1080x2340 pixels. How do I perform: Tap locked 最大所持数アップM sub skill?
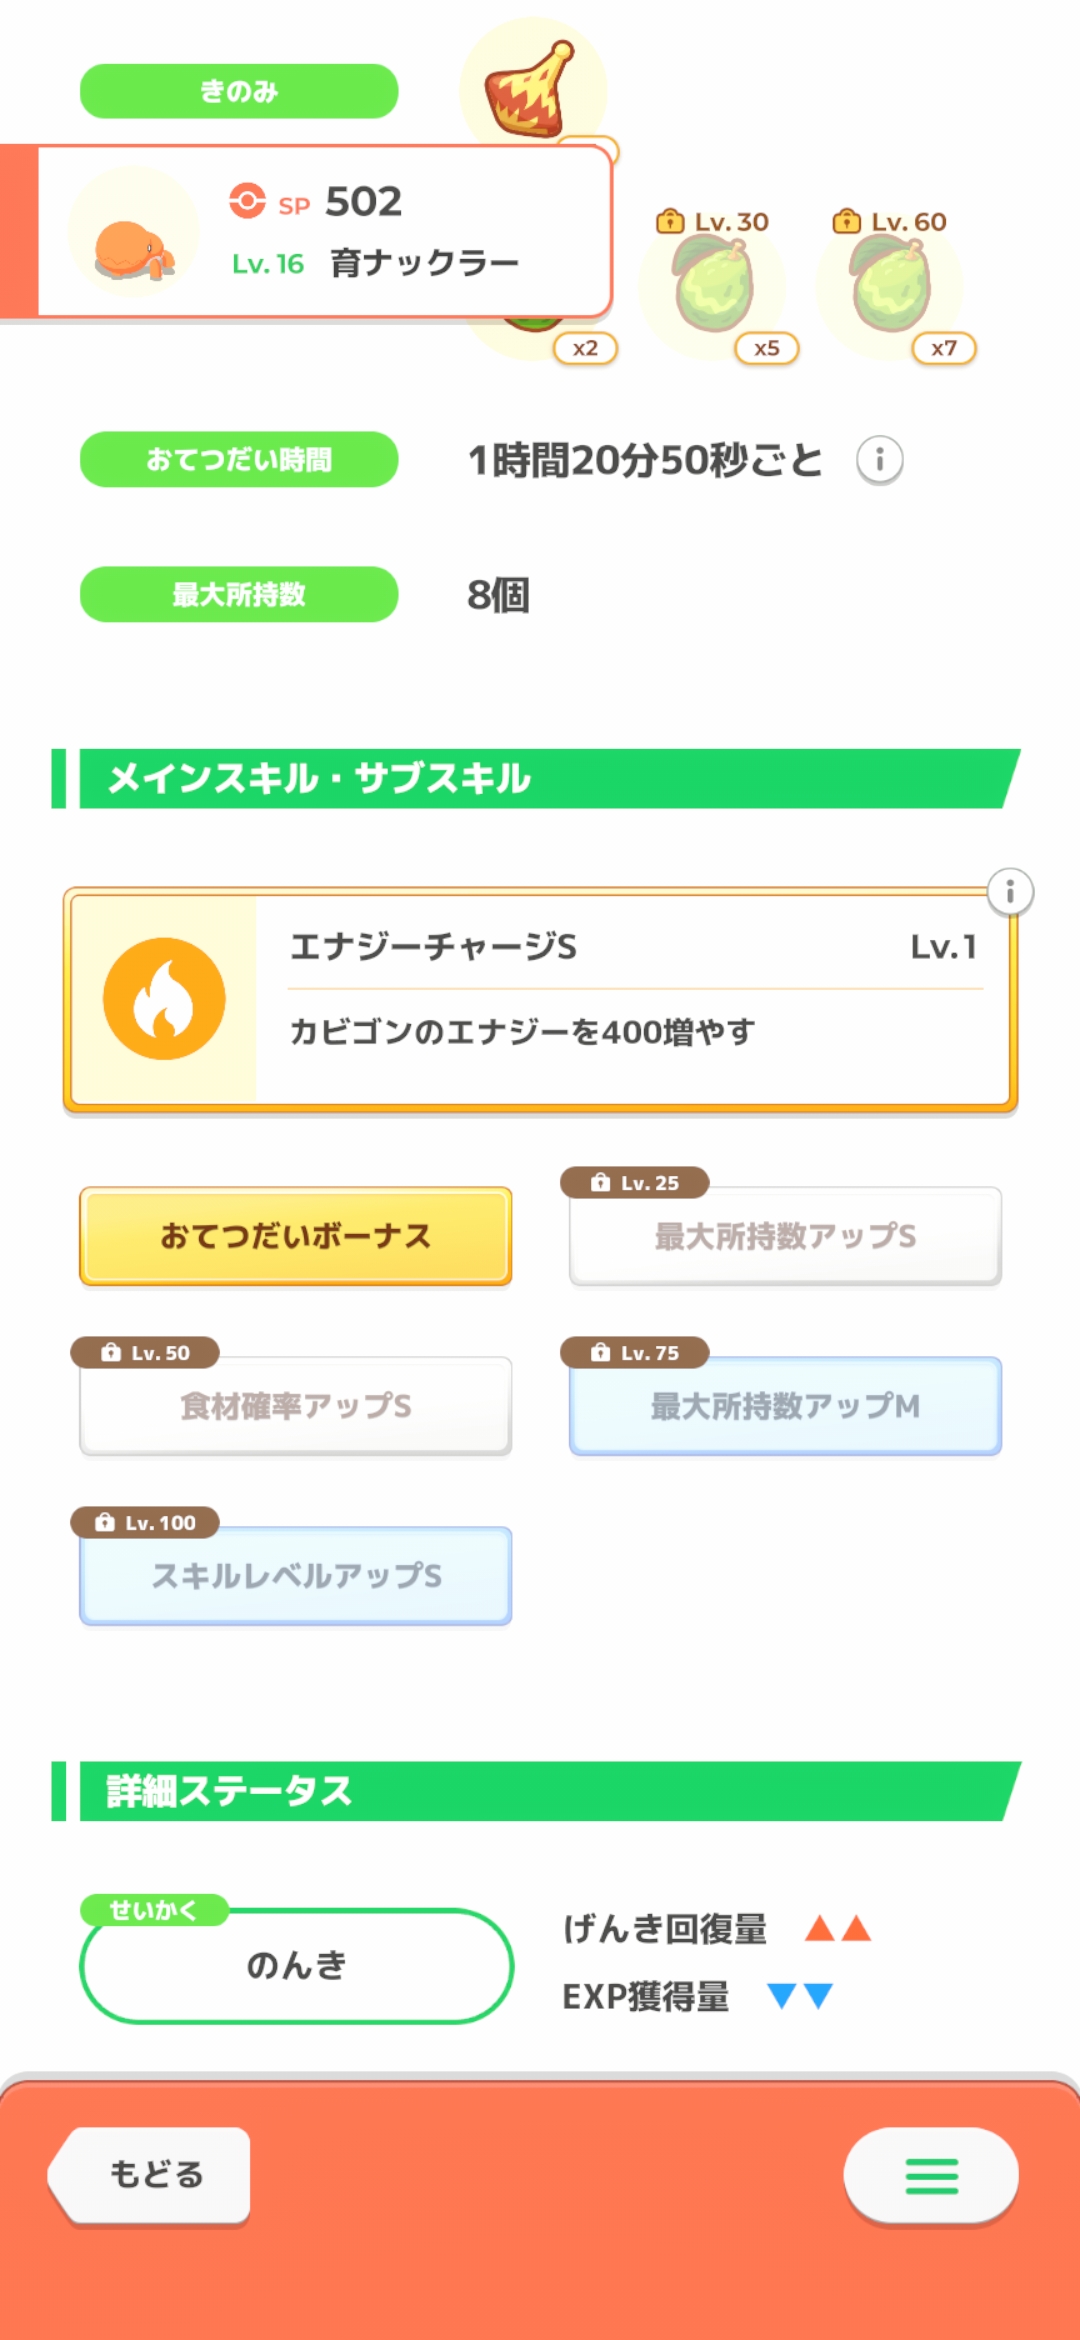pyautogui.click(x=785, y=1406)
